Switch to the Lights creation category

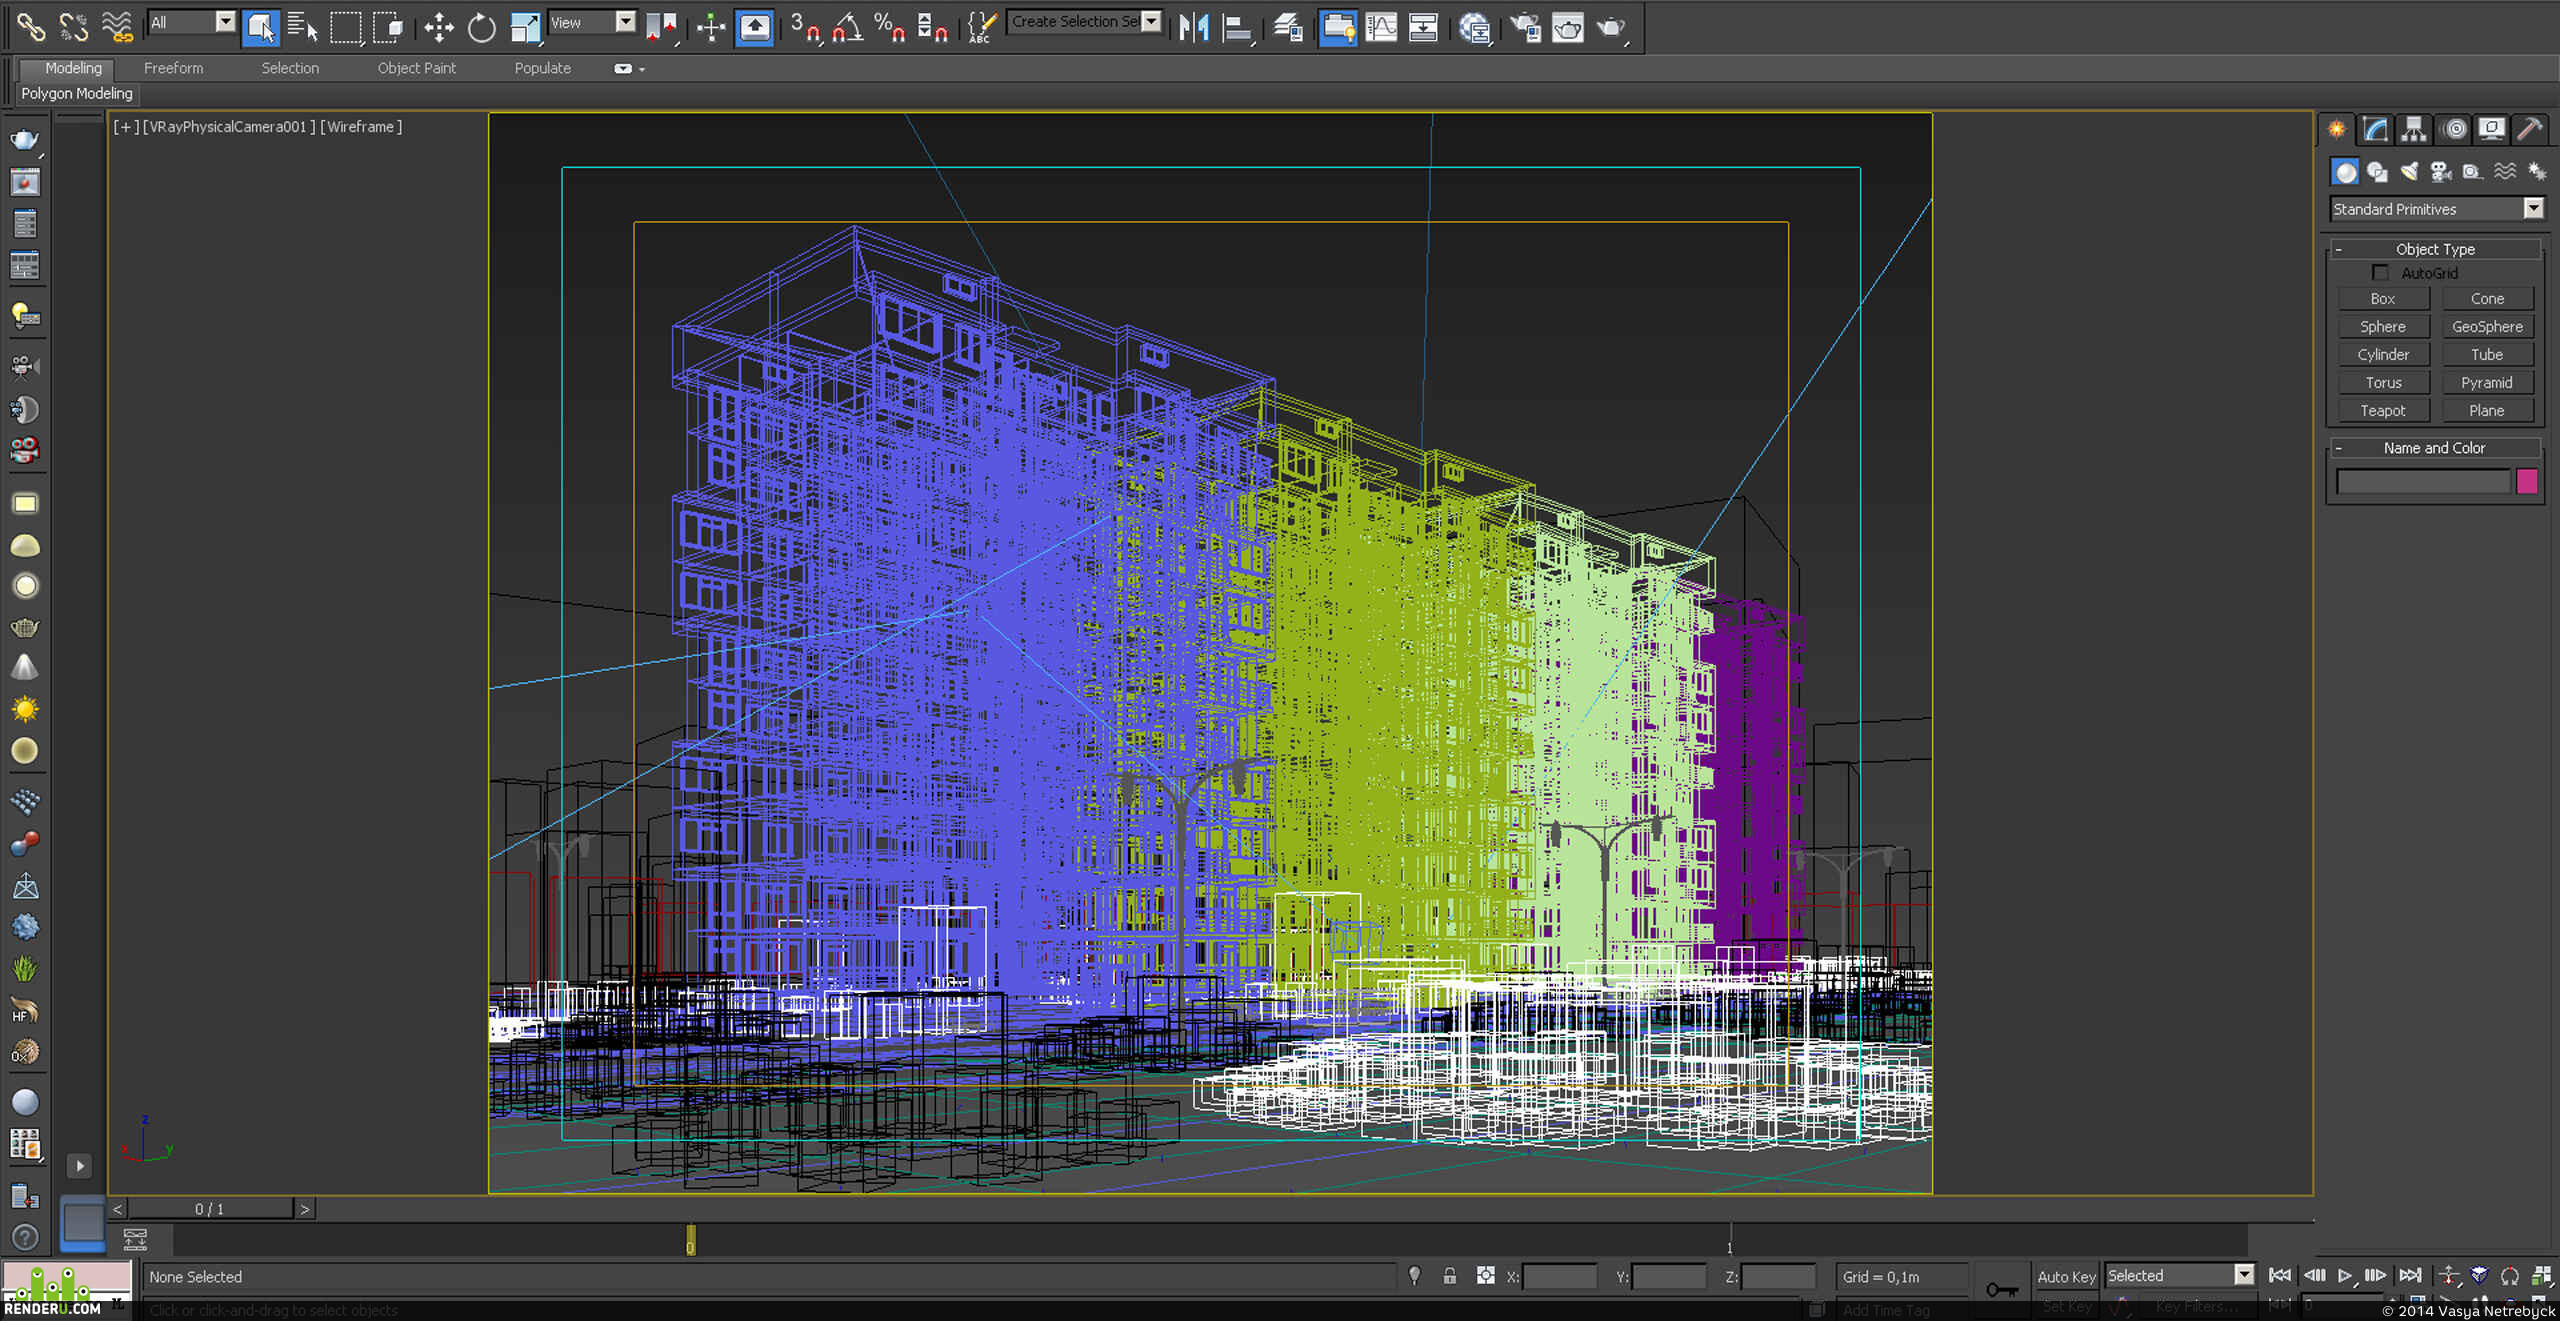coord(2409,172)
